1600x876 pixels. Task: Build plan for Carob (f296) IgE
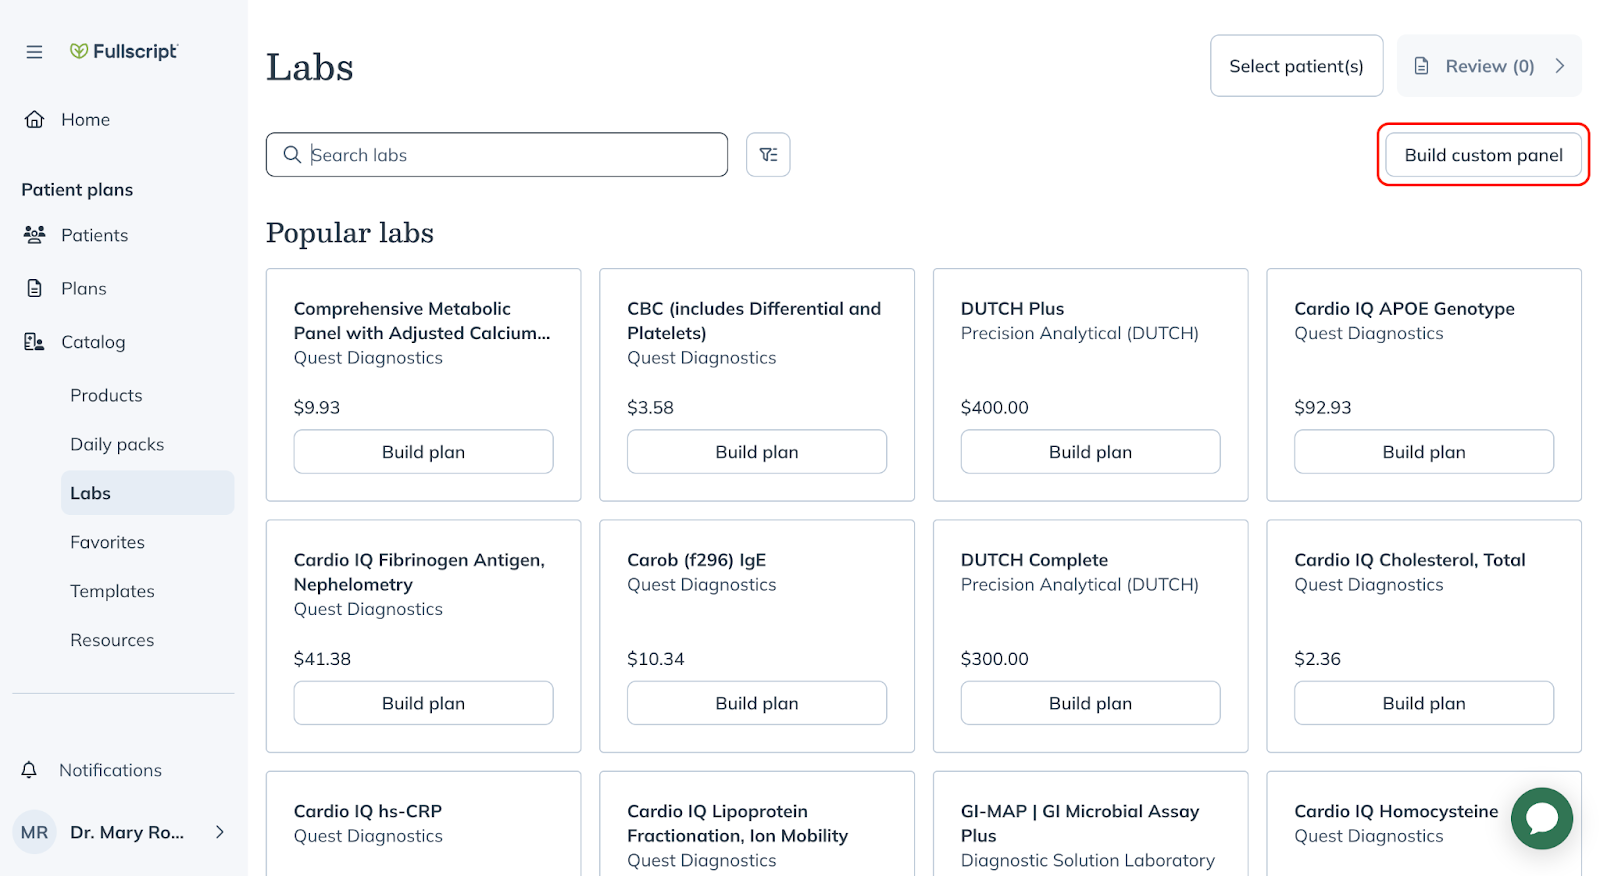[x=756, y=703]
